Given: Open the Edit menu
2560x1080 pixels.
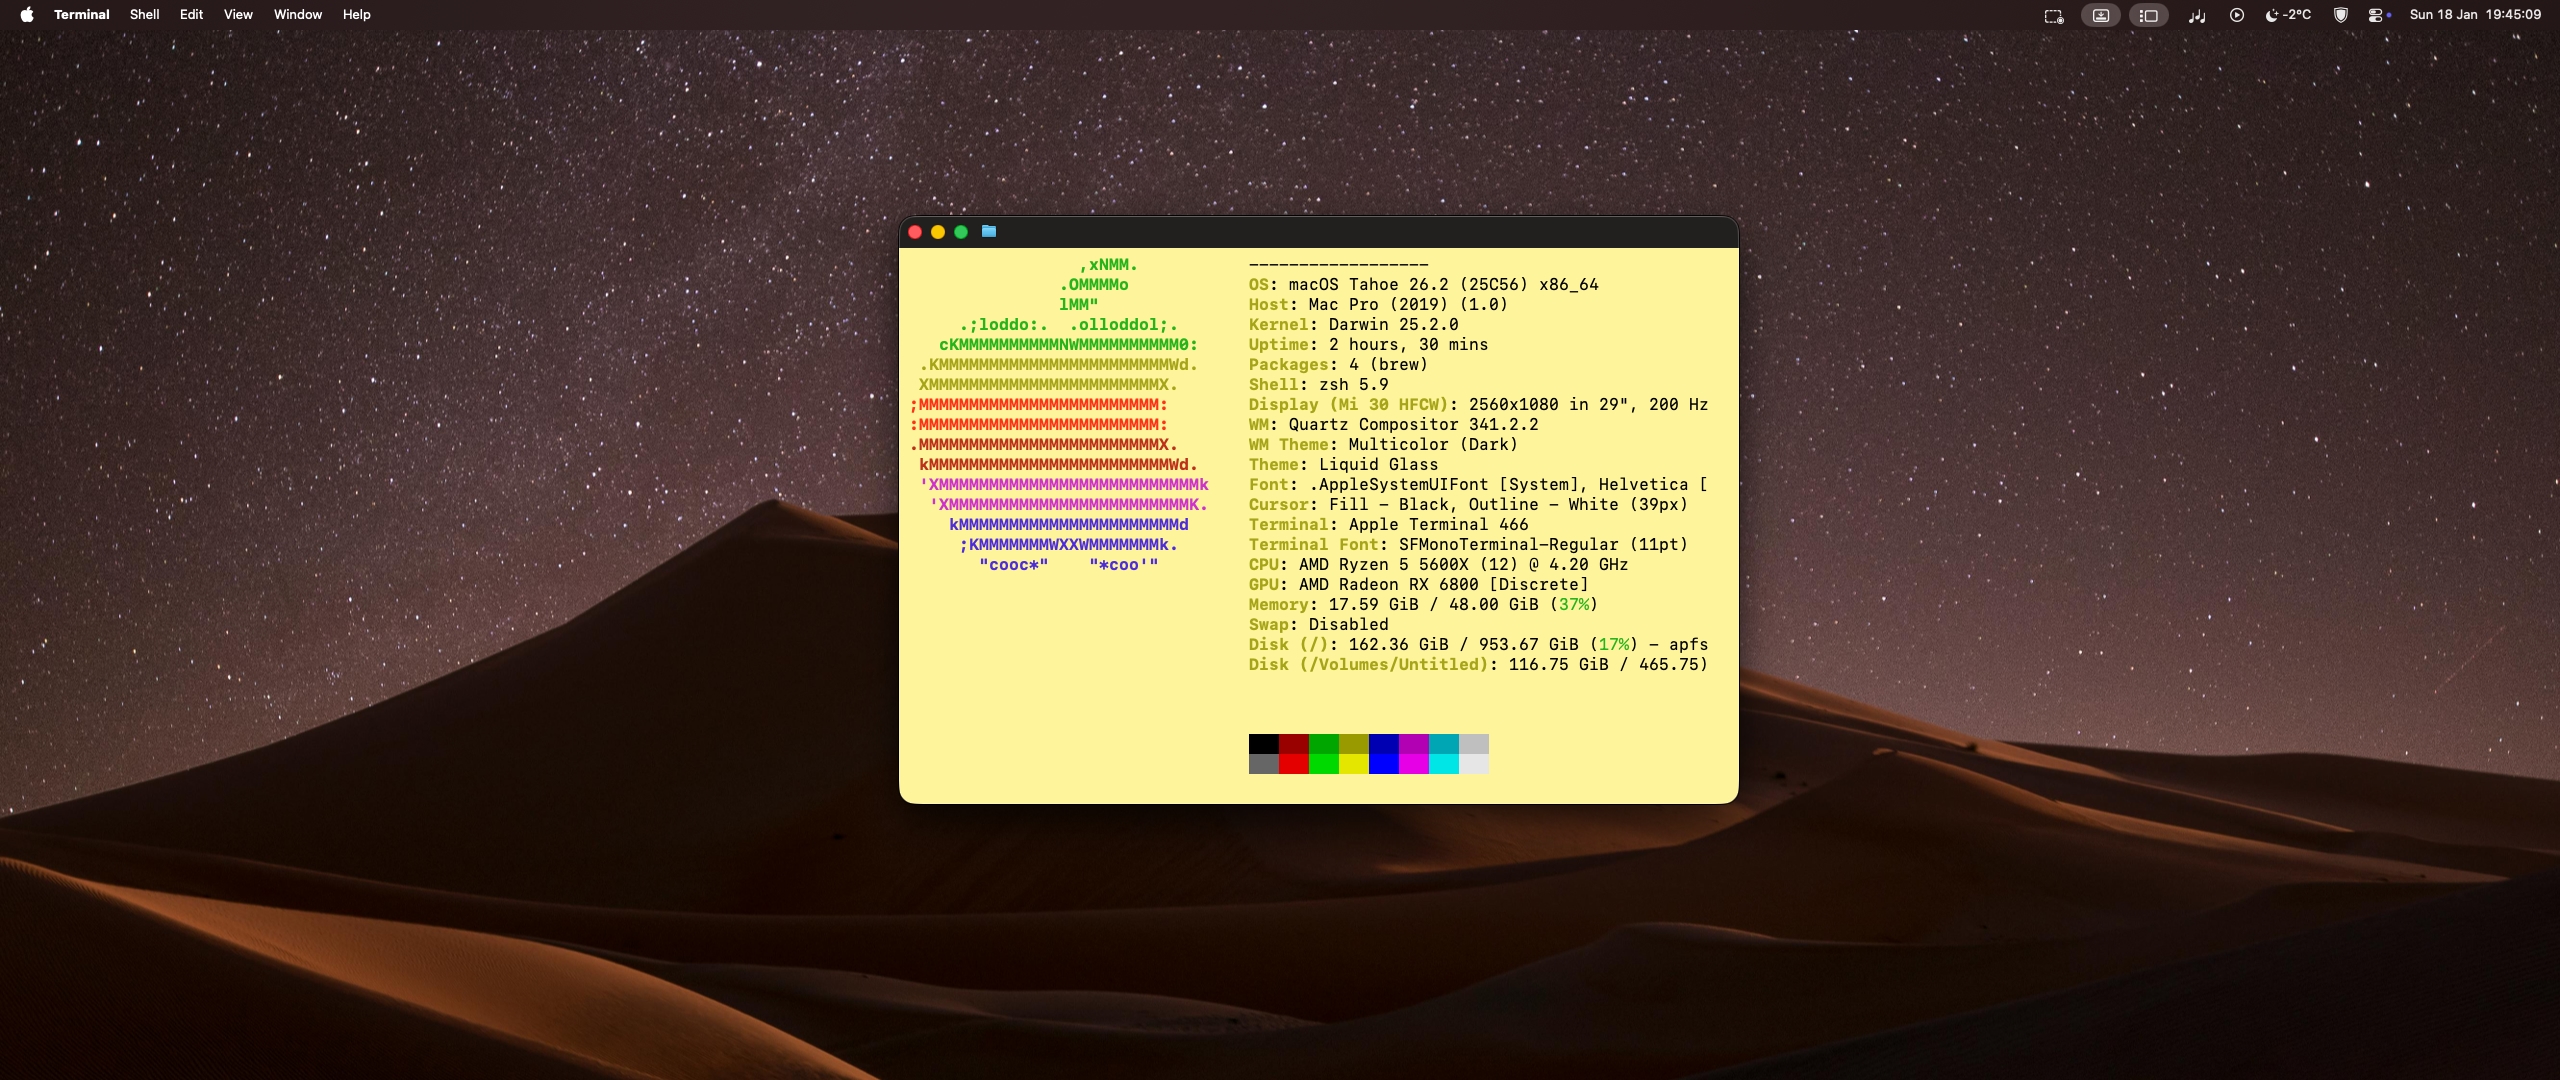Looking at the screenshot, I should coord(191,15).
